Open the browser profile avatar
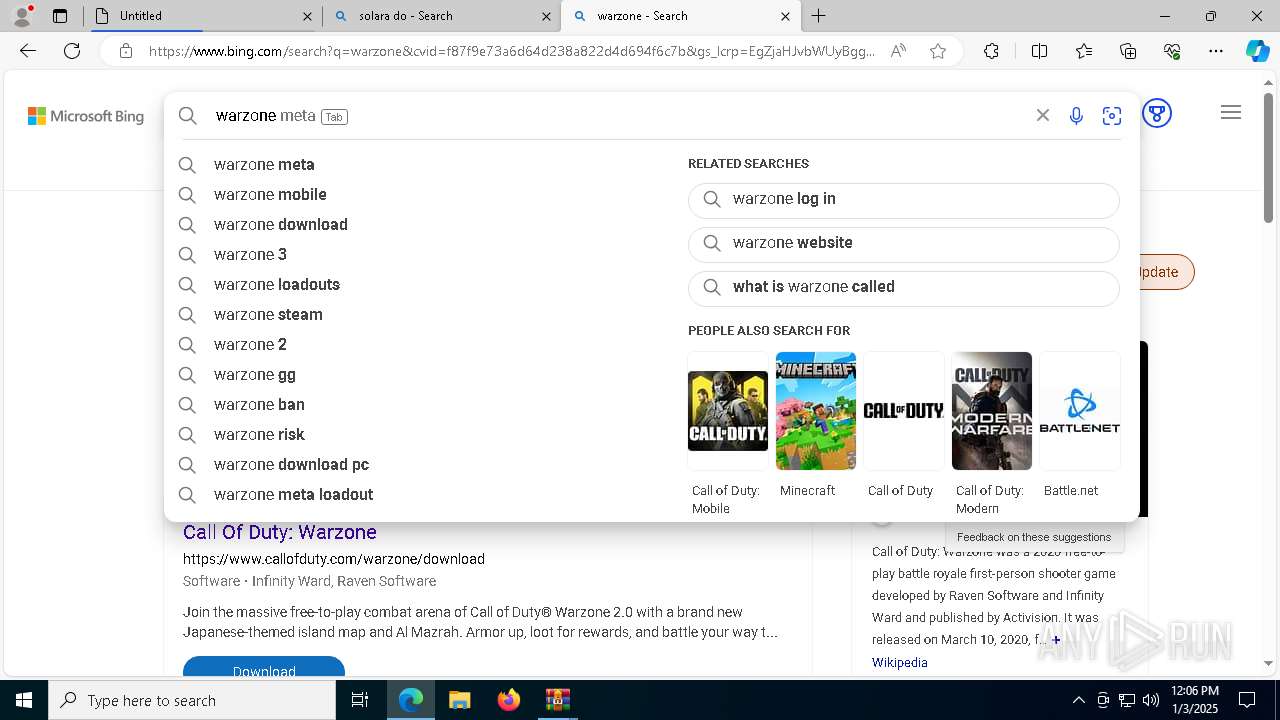 coord(22,16)
